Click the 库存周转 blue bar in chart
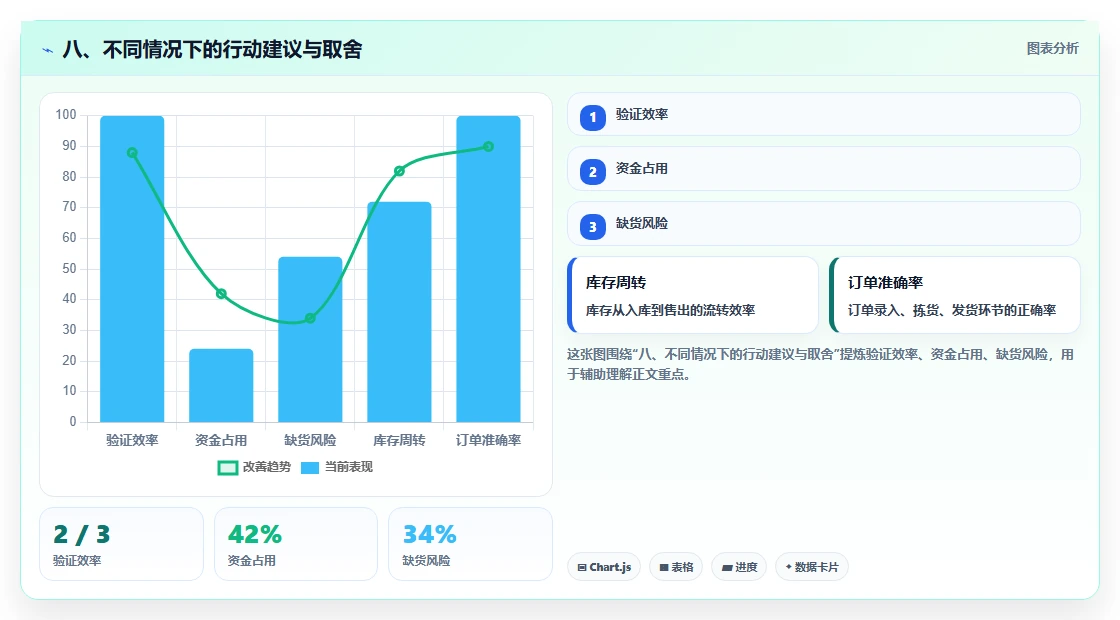This screenshot has height=620, width=1120. (x=399, y=311)
